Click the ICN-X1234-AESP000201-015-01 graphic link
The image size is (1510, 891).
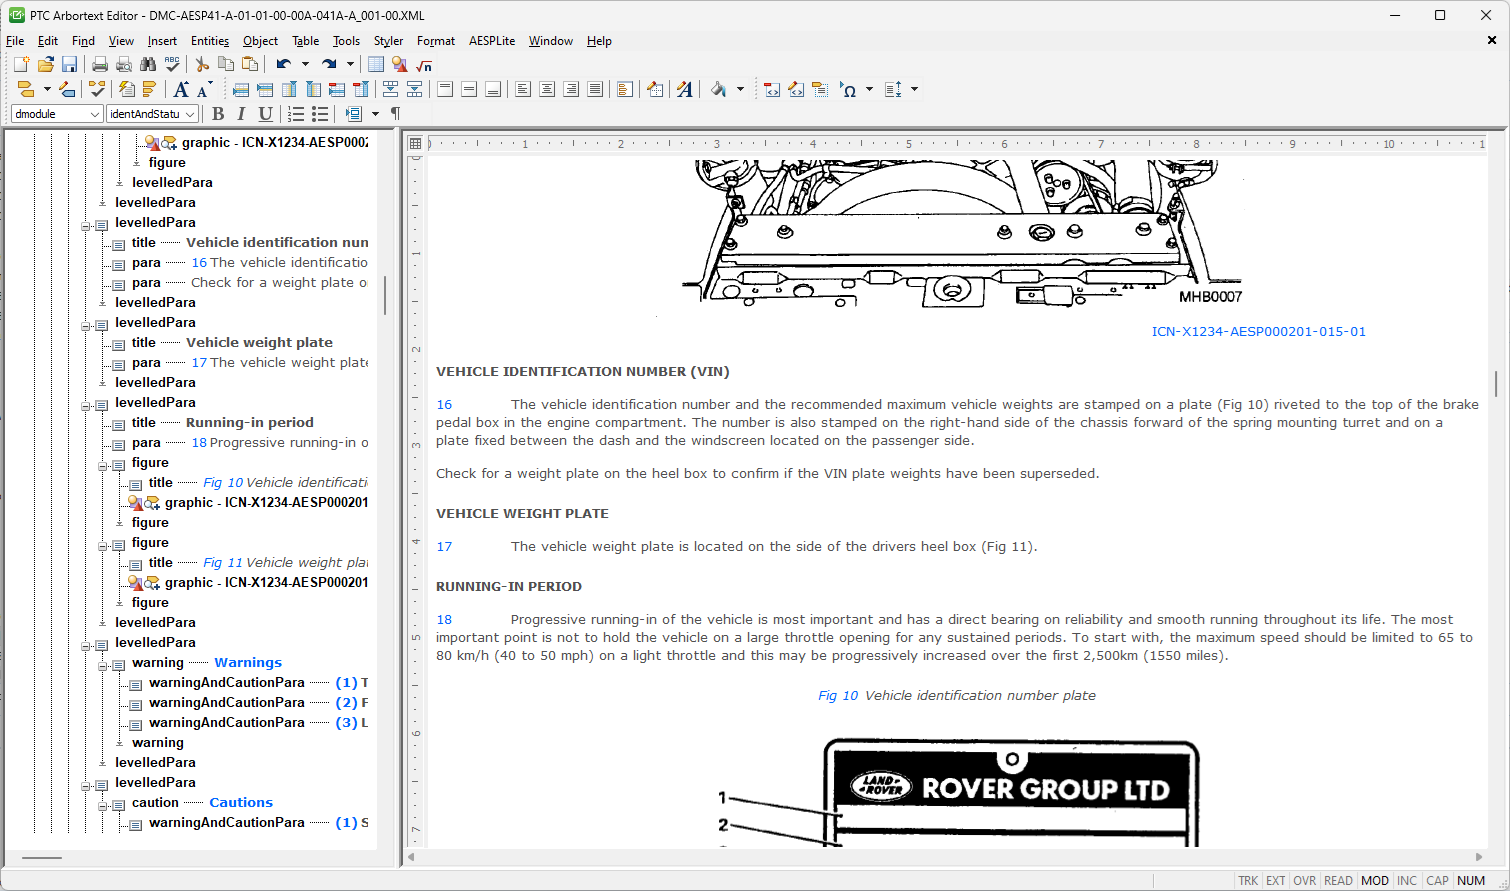[x=1258, y=332]
